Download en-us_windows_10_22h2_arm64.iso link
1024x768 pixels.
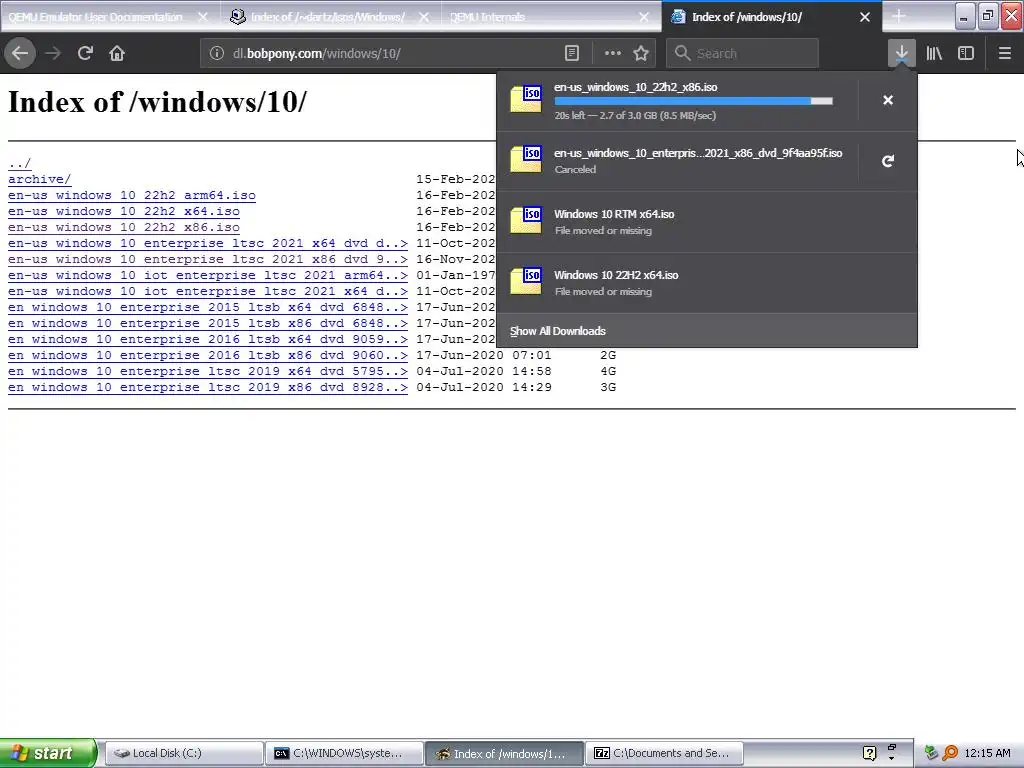click(x=132, y=195)
